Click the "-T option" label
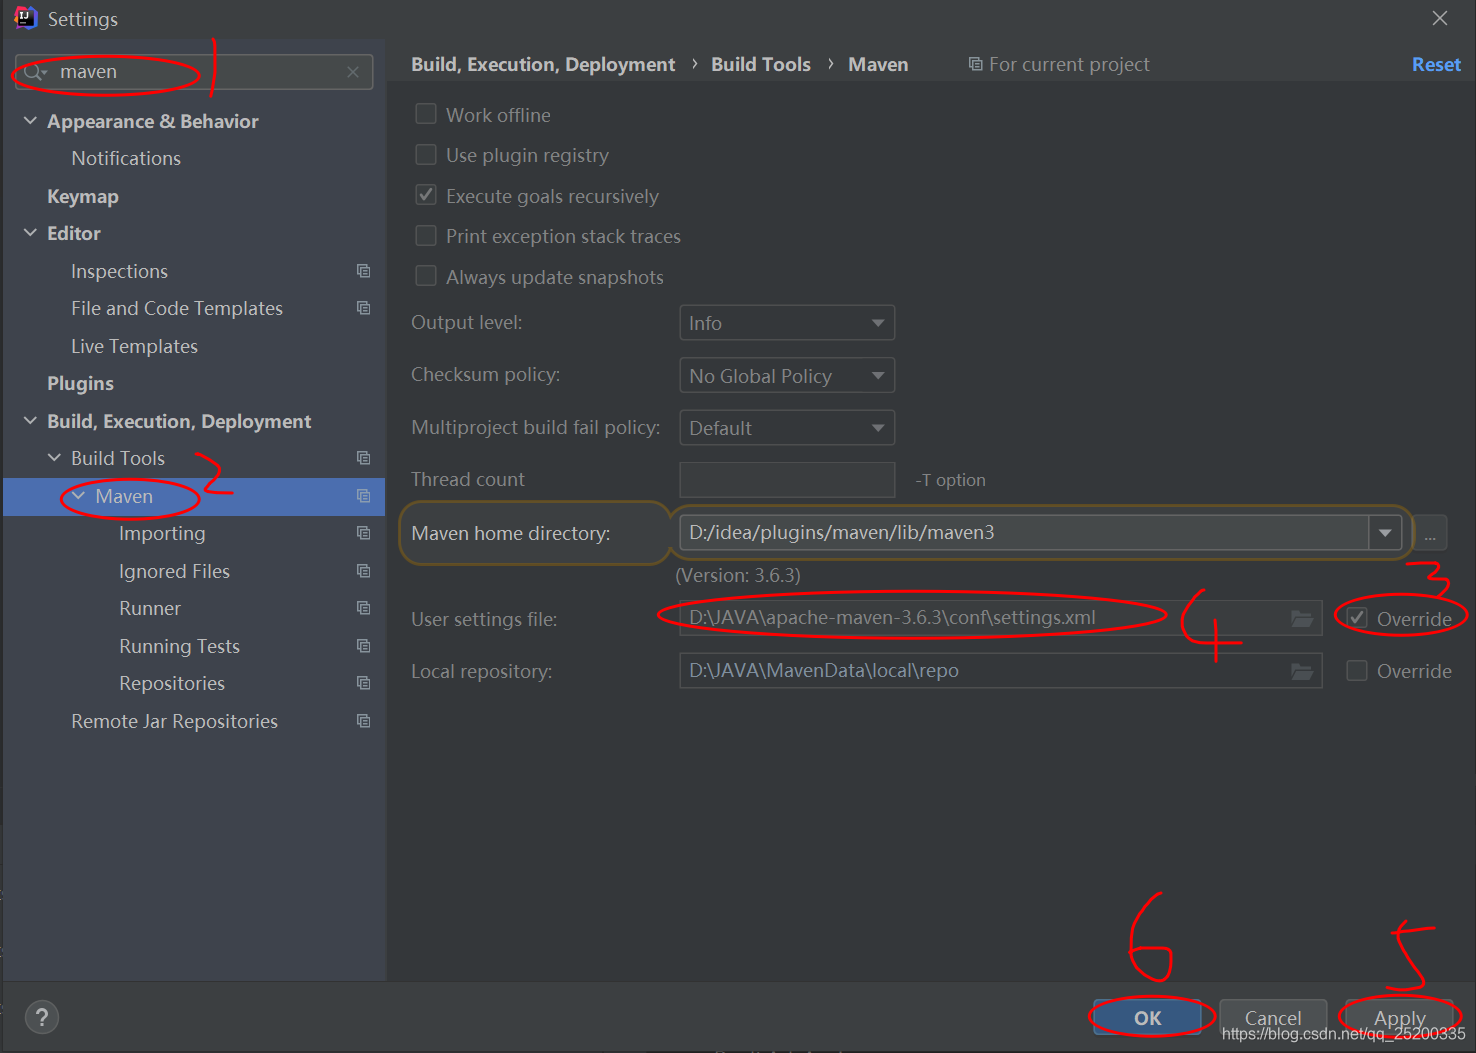 pyautogui.click(x=950, y=480)
